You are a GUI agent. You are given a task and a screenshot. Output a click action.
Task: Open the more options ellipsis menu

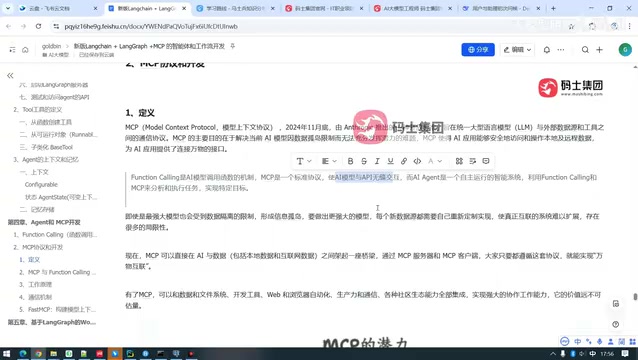561,50
